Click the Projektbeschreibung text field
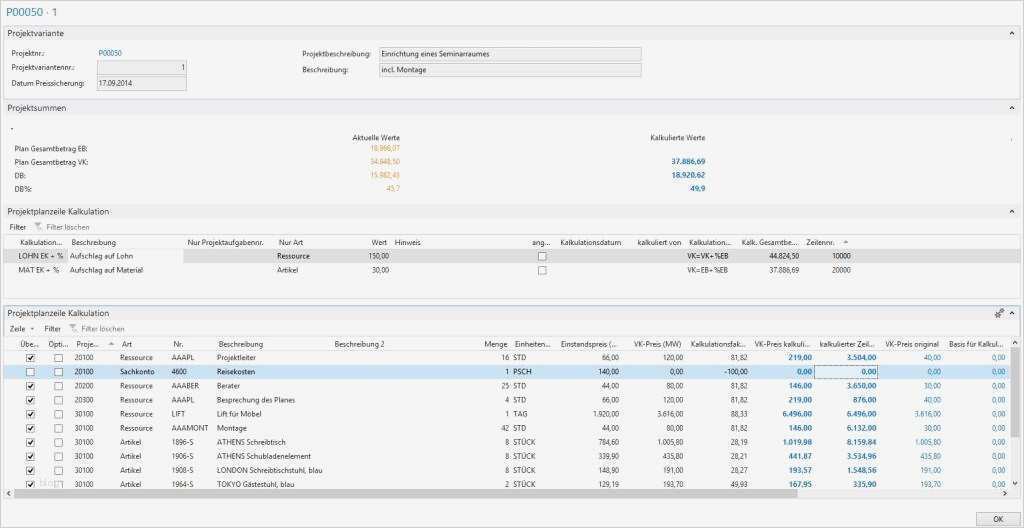This screenshot has height=528, width=1024. coord(509,54)
